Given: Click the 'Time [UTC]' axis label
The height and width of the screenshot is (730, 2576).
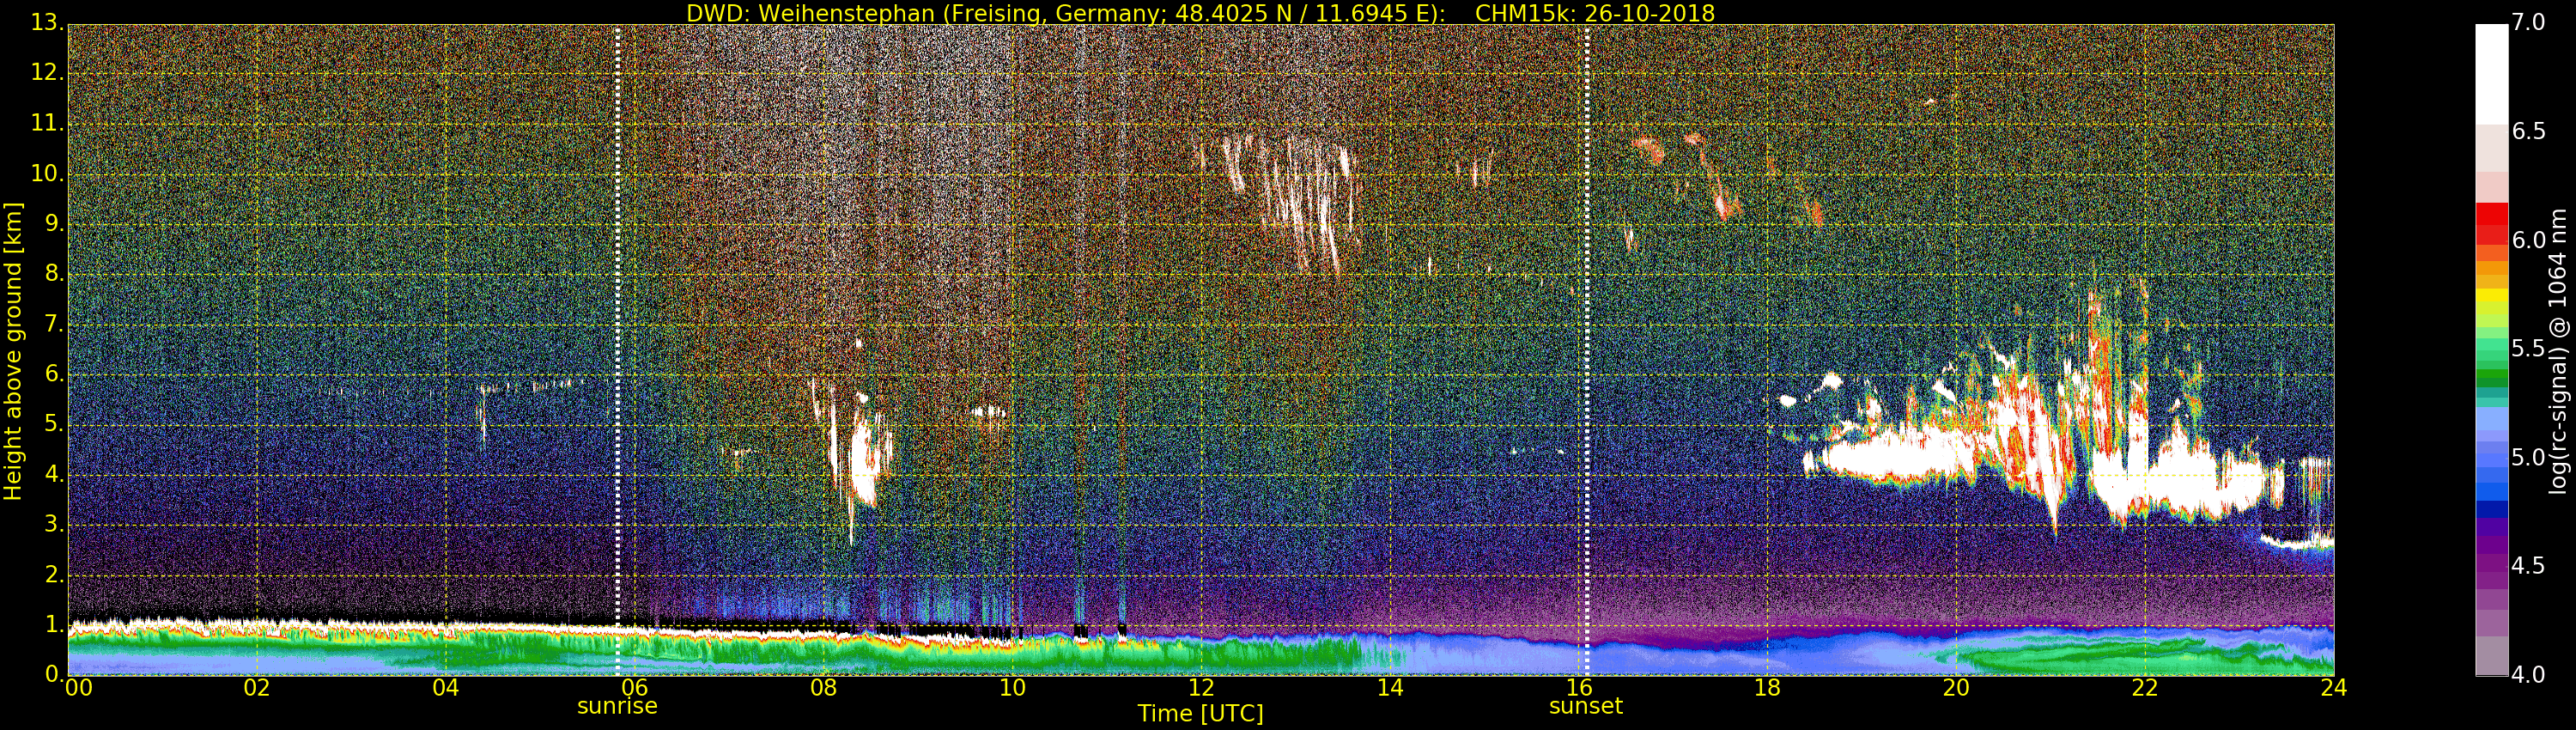Looking at the screenshot, I should point(1200,714).
